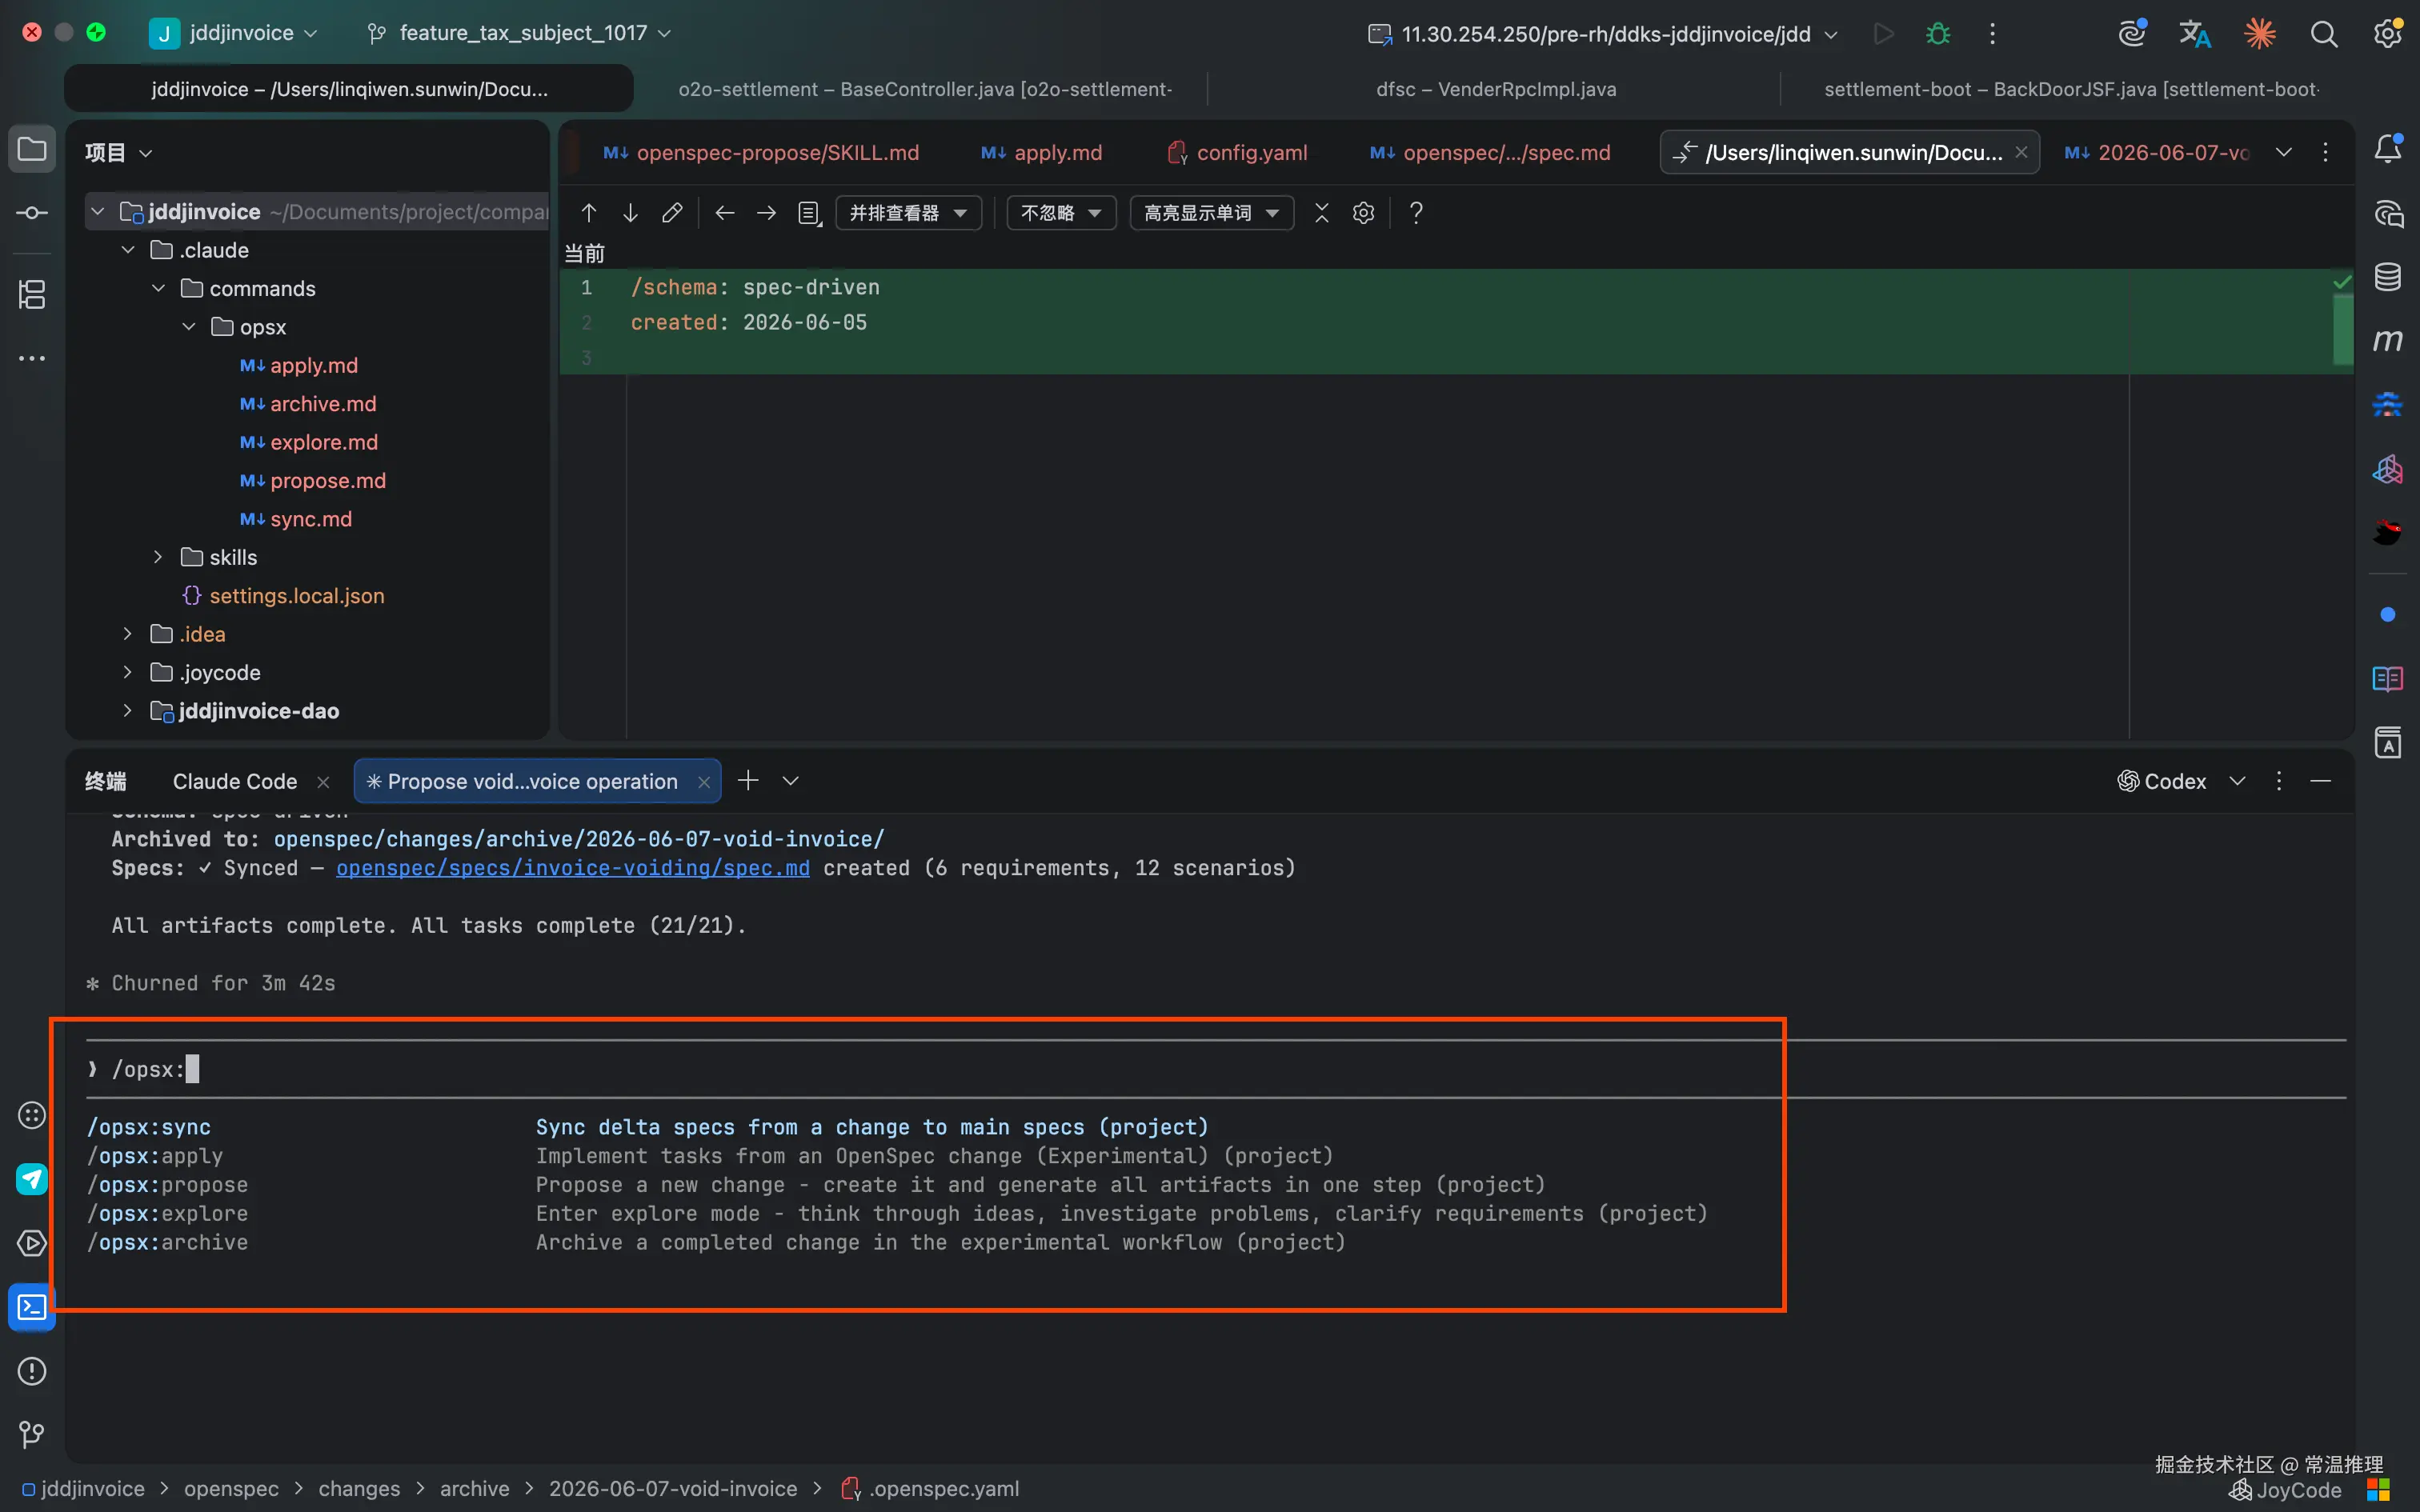Viewport: 2420px width, 1512px height.
Task: Switch to the dfsc VenderRpcImpl.java window tab
Action: click(1496, 89)
